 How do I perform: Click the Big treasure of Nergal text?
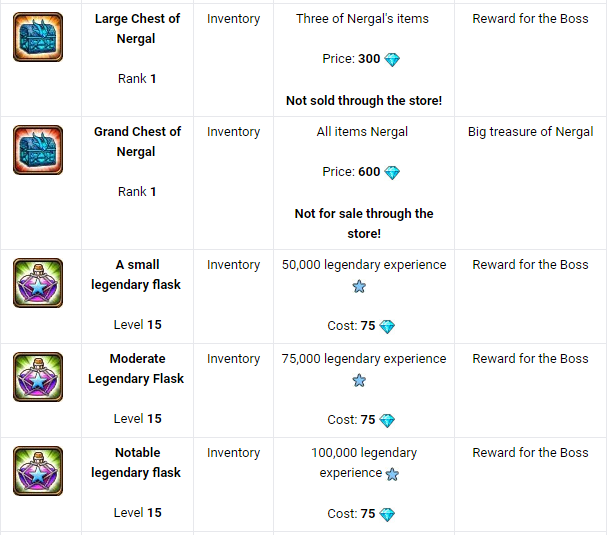click(x=530, y=132)
